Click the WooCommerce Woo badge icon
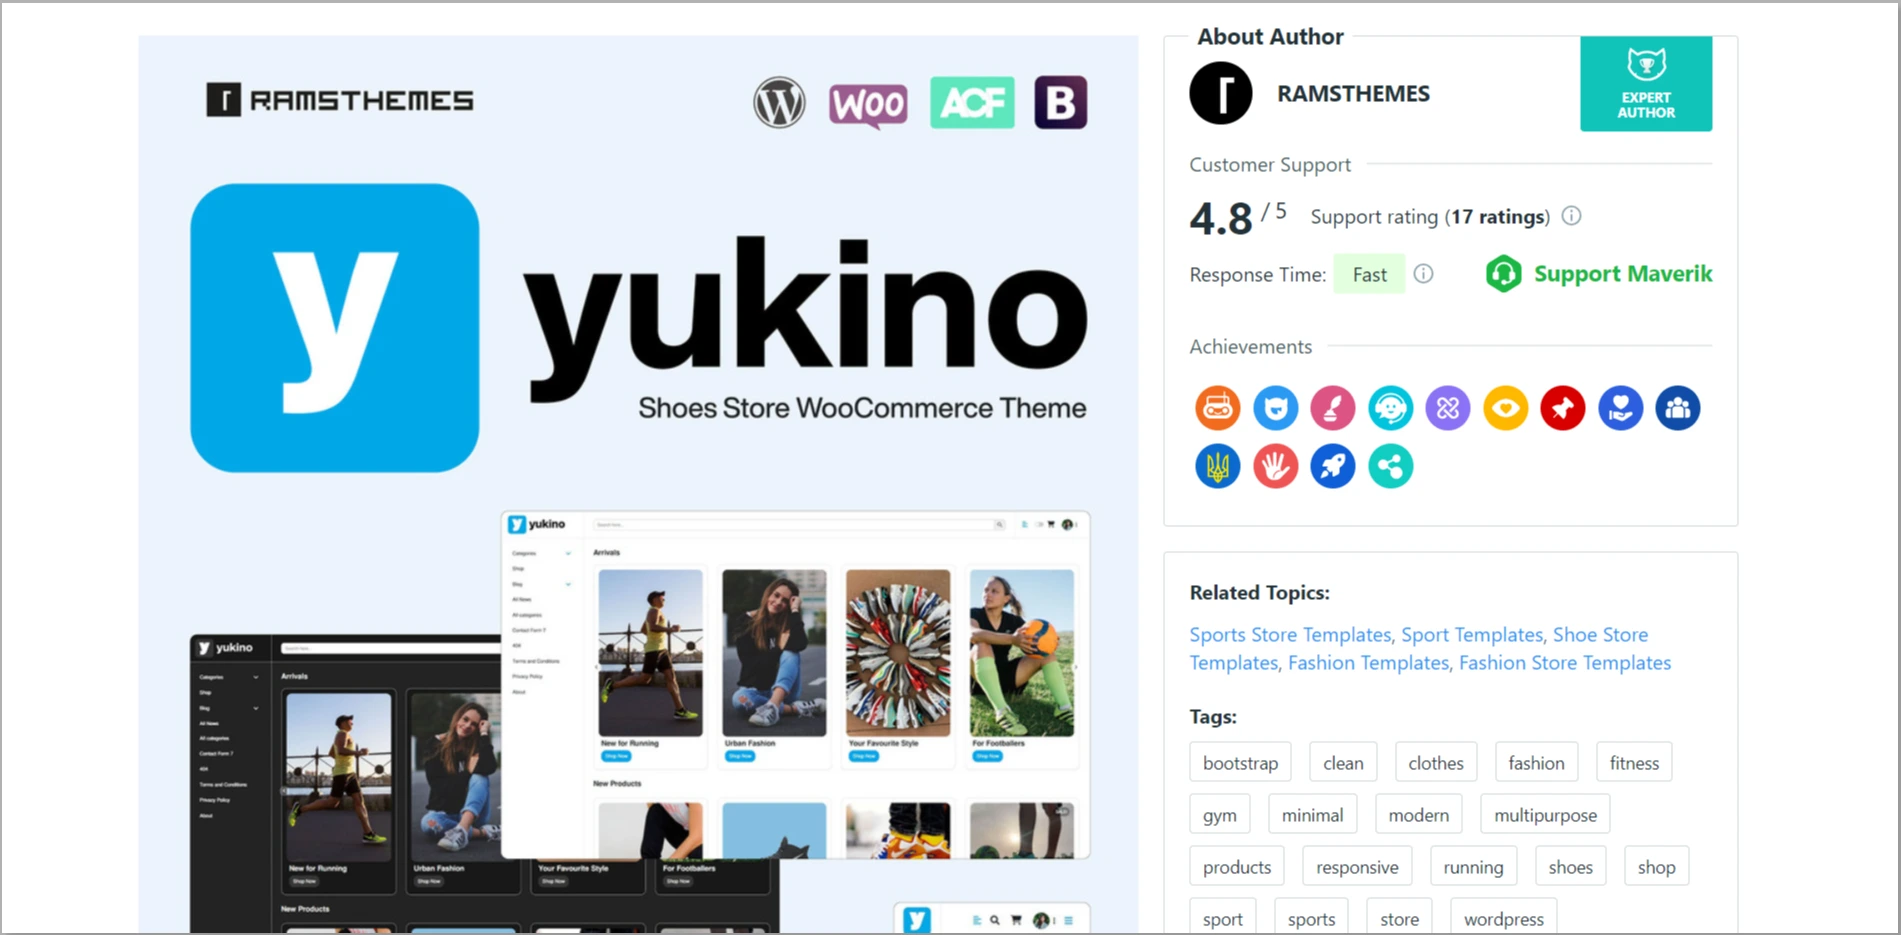The width and height of the screenshot is (1901, 935). tap(868, 104)
